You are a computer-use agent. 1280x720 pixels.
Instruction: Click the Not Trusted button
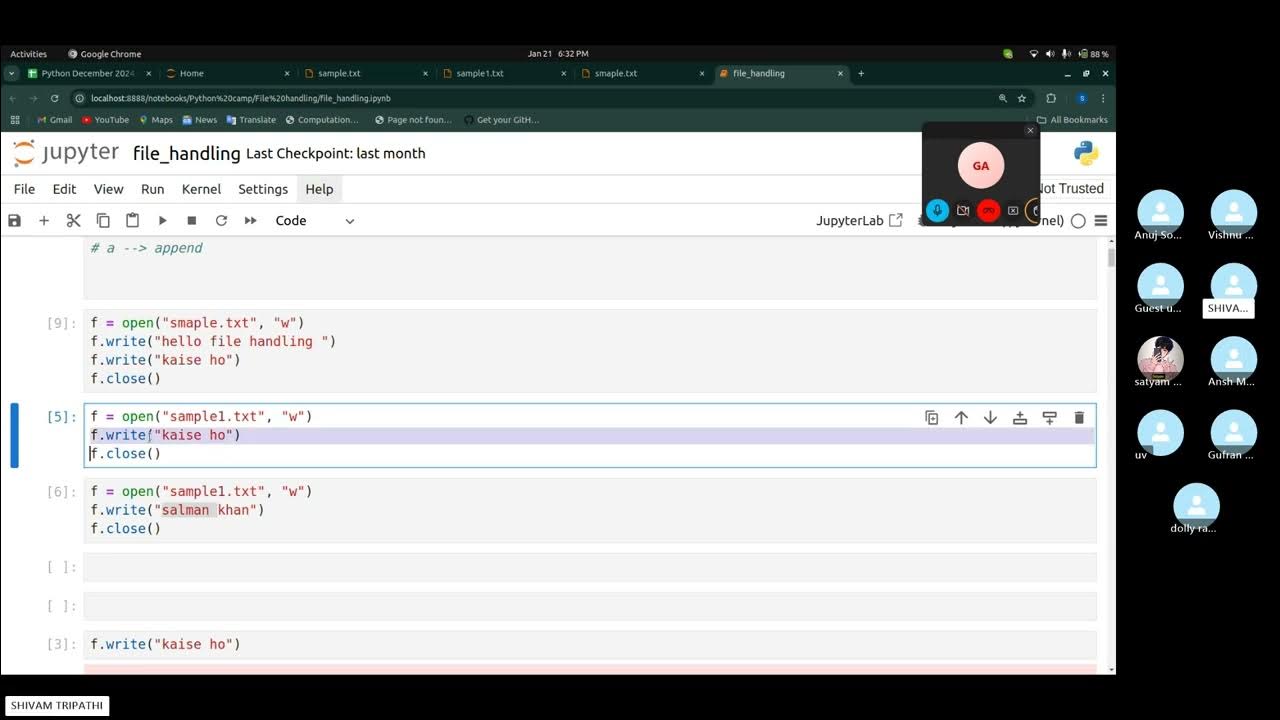coord(1071,188)
